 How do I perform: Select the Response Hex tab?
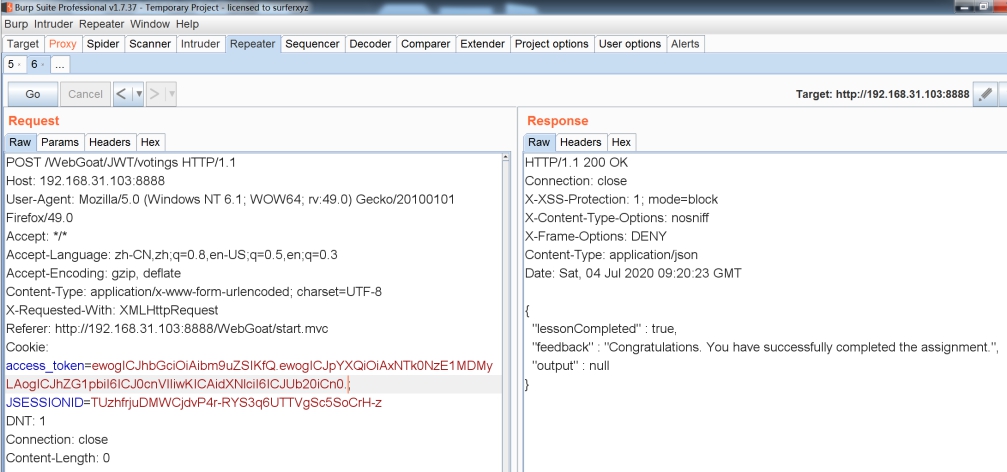coord(621,142)
